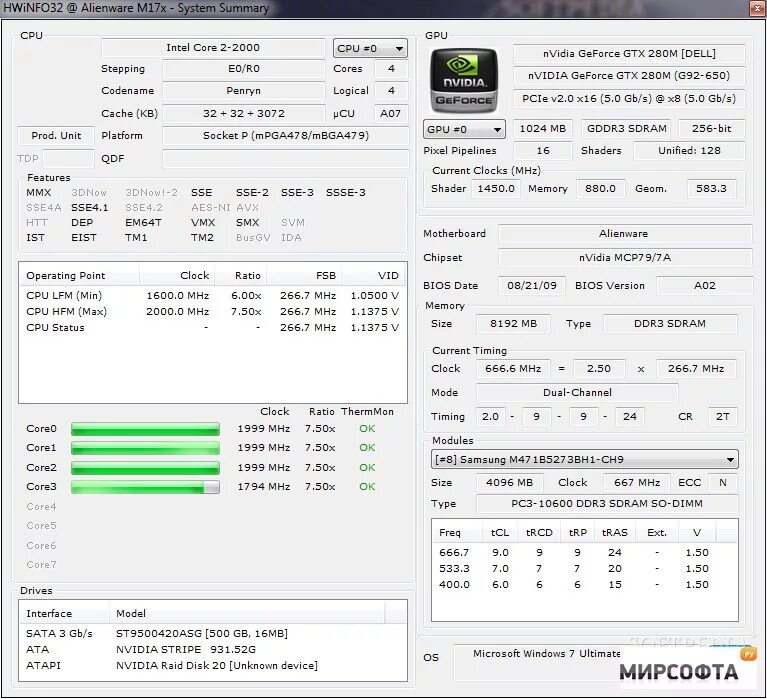Viewport: 767px width, 699px height.
Task: Click the Core2 usage bar
Action: tap(145, 468)
